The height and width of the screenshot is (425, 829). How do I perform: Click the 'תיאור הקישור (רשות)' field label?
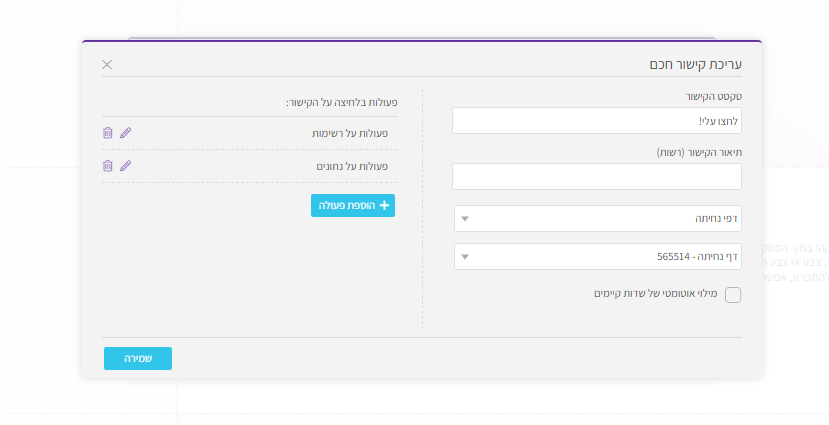point(698,153)
